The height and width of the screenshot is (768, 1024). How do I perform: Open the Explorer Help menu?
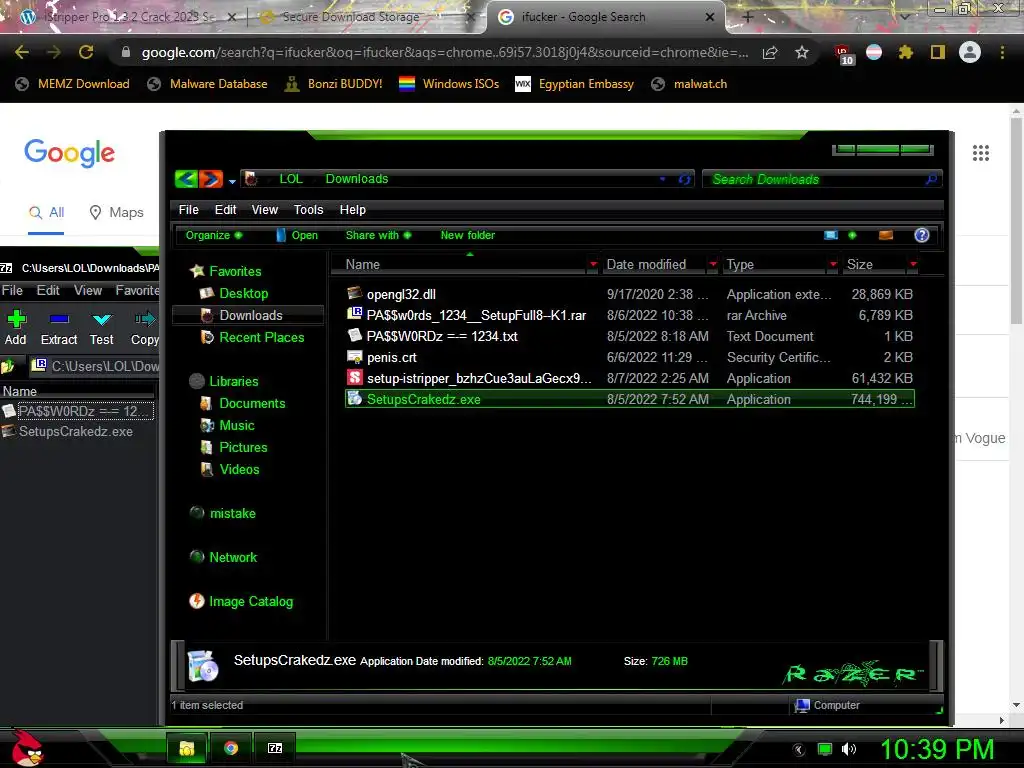(x=353, y=210)
